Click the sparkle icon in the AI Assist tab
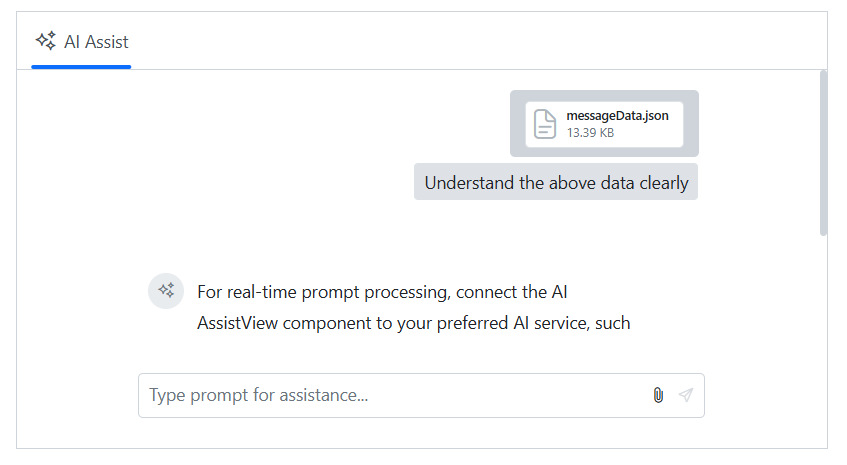Screen dimensions: 847x465 [45, 41]
